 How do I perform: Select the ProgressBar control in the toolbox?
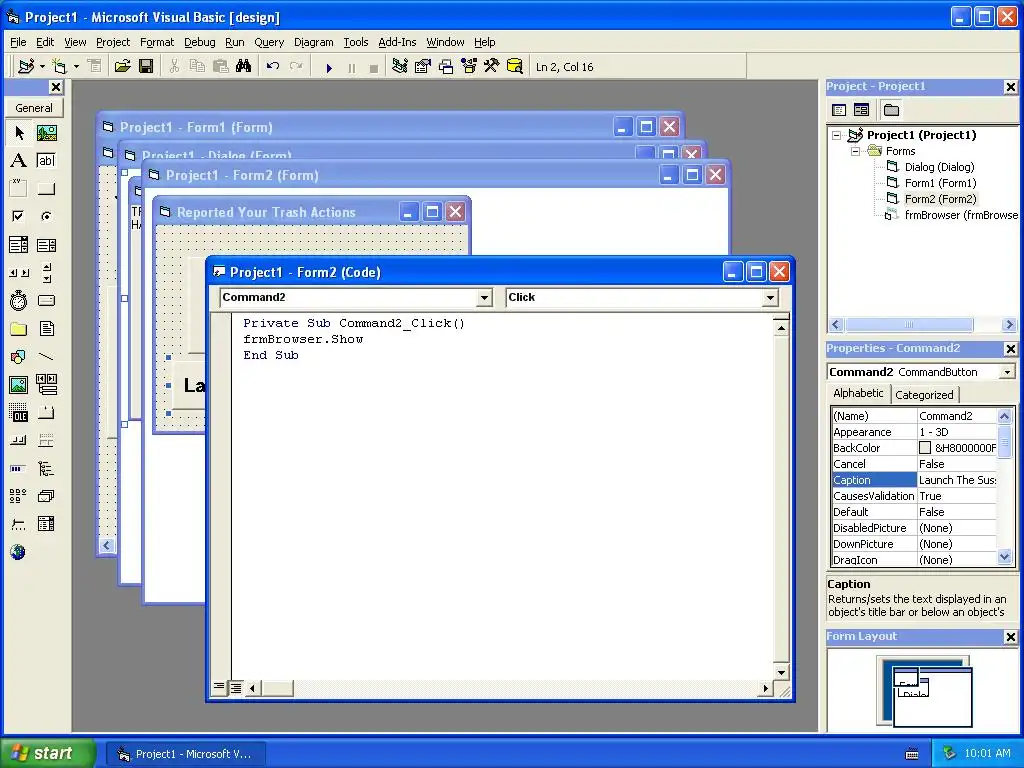pyautogui.click(x=18, y=468)
